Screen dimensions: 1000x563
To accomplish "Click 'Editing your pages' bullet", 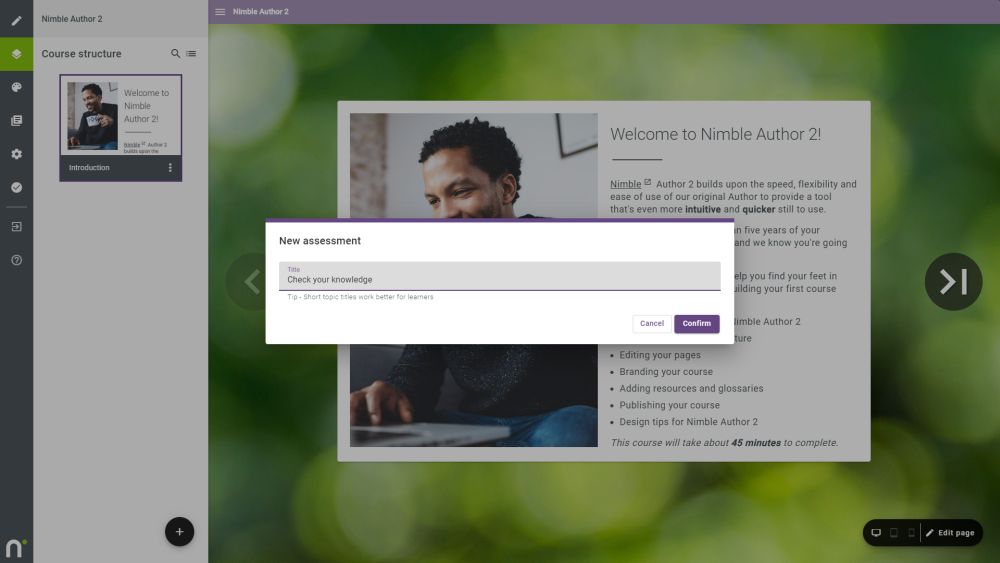I will (x=660, y=355).
